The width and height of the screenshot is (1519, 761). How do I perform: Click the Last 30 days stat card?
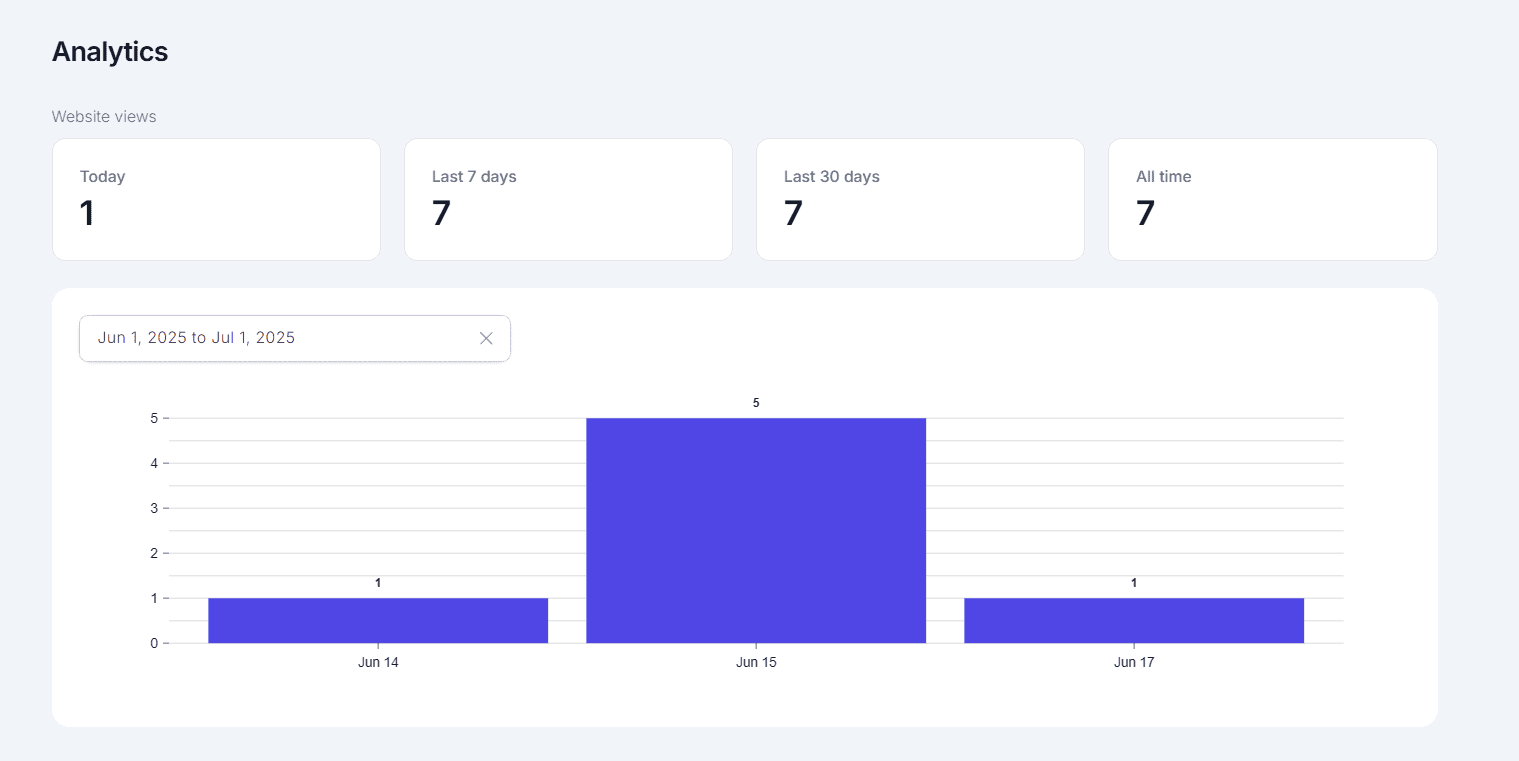(x=920, y=199)
